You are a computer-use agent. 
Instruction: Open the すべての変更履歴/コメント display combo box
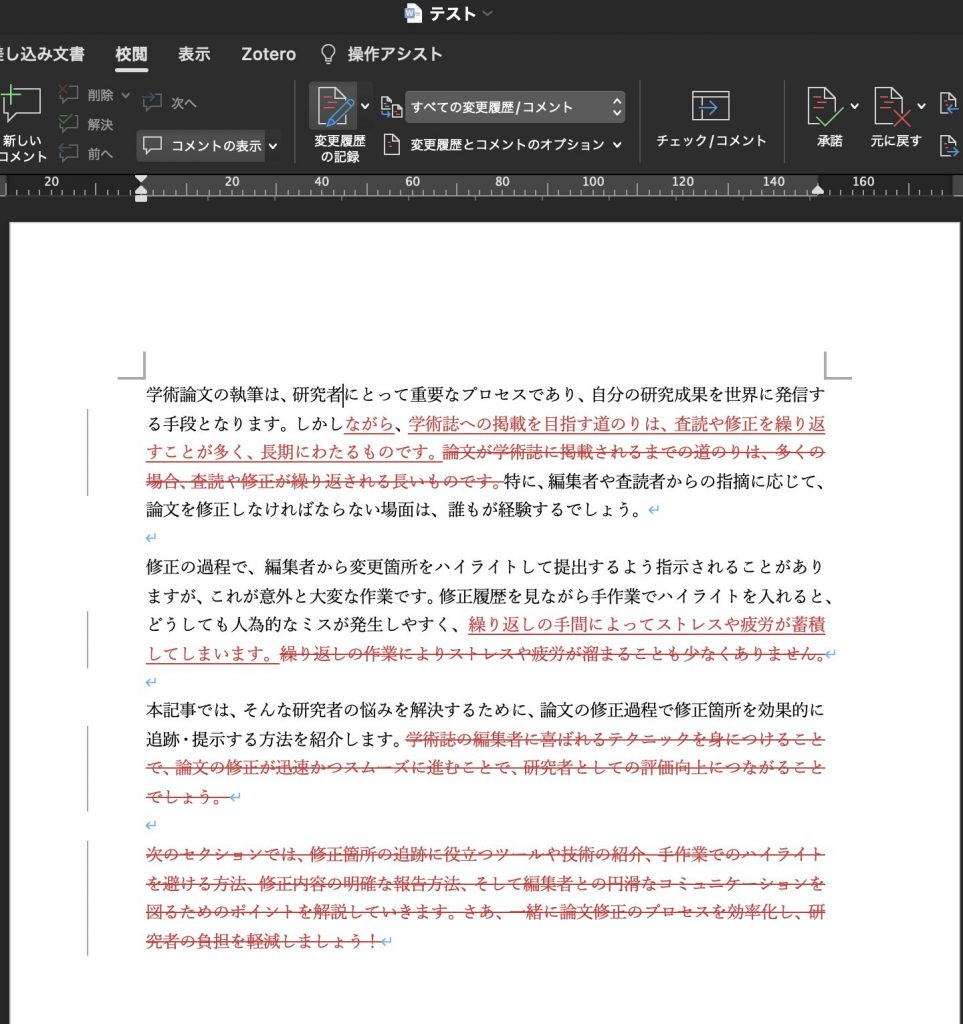(x=514, y=107)
